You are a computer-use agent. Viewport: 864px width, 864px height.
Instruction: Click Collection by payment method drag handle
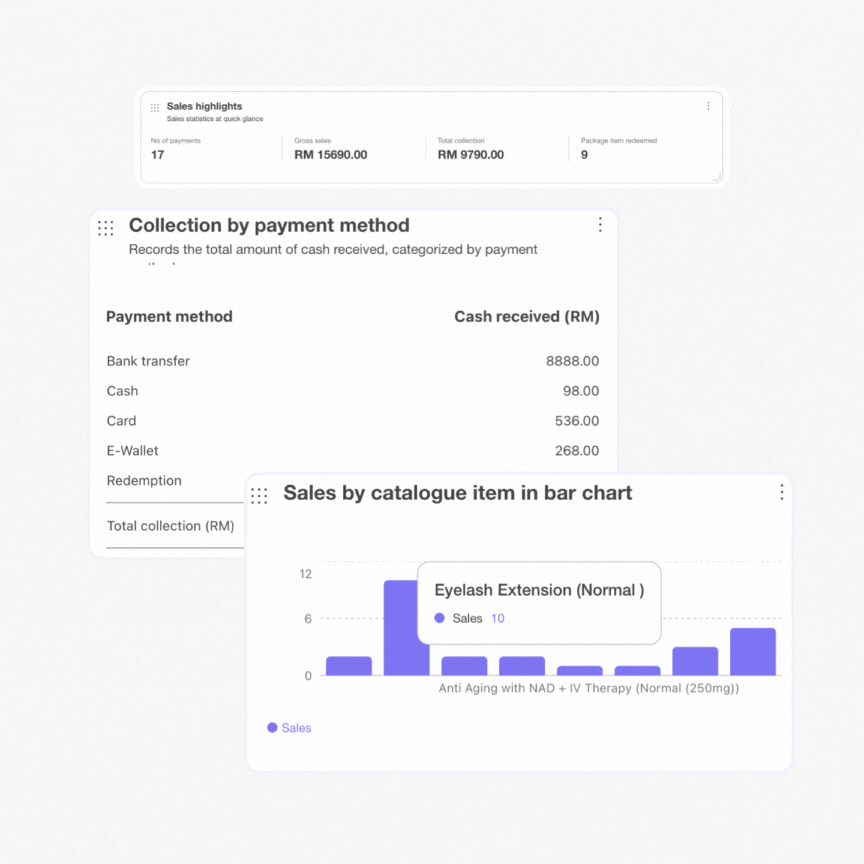tap(106, 228)
